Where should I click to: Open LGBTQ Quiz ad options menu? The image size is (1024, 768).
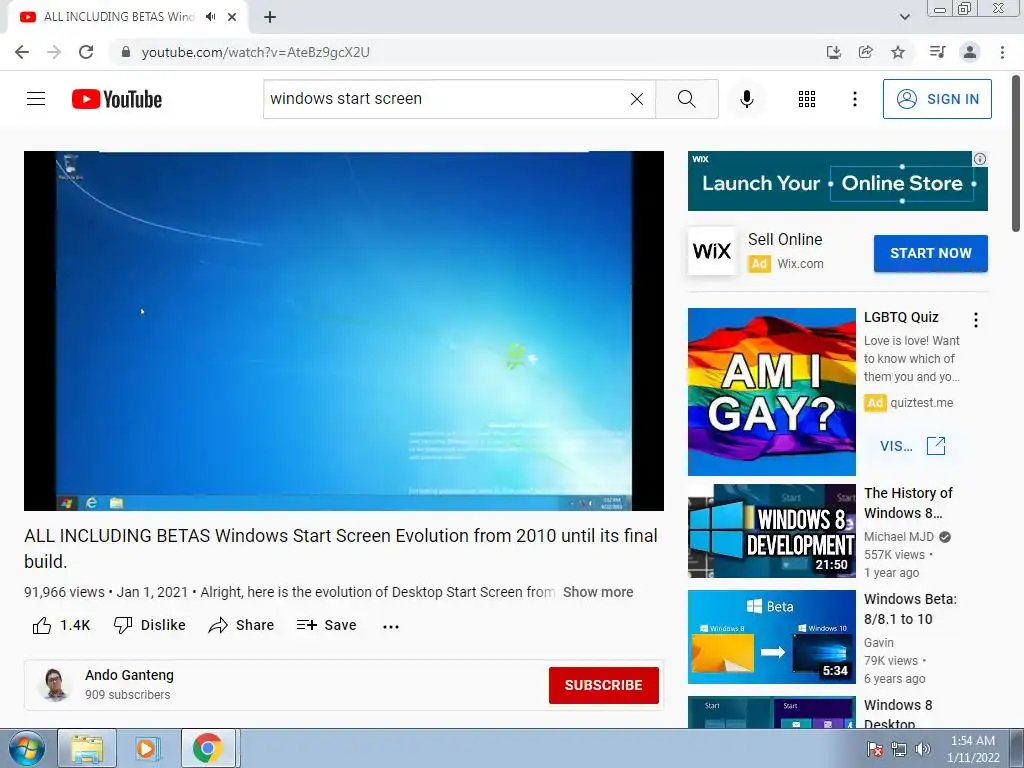coord(976,319)
